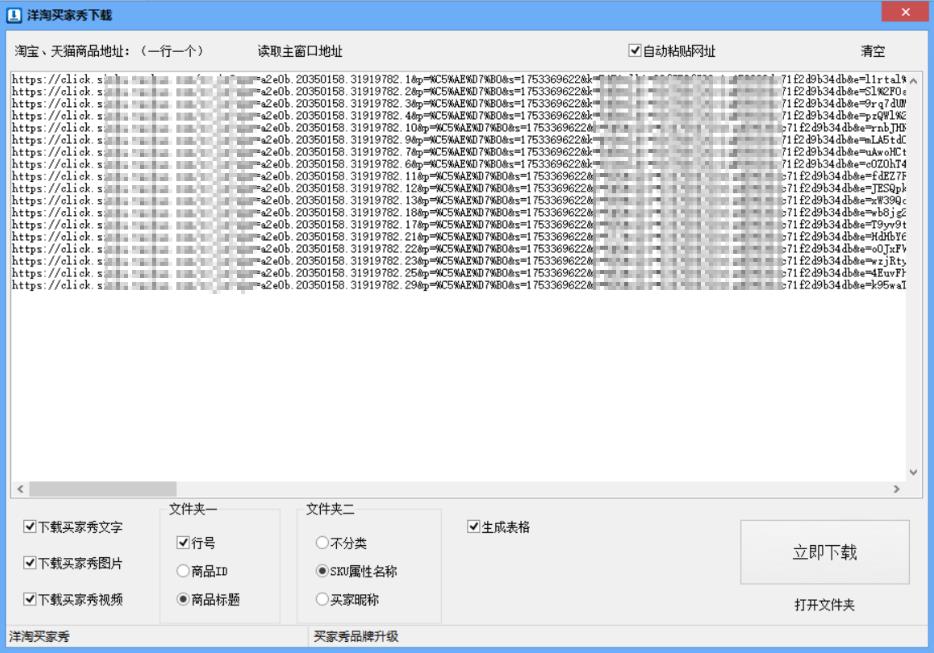Click 买家秀品牌升级 status bar text
This screenshot has height=653, width=934.
pyautogui.click(x=356, y=637)
